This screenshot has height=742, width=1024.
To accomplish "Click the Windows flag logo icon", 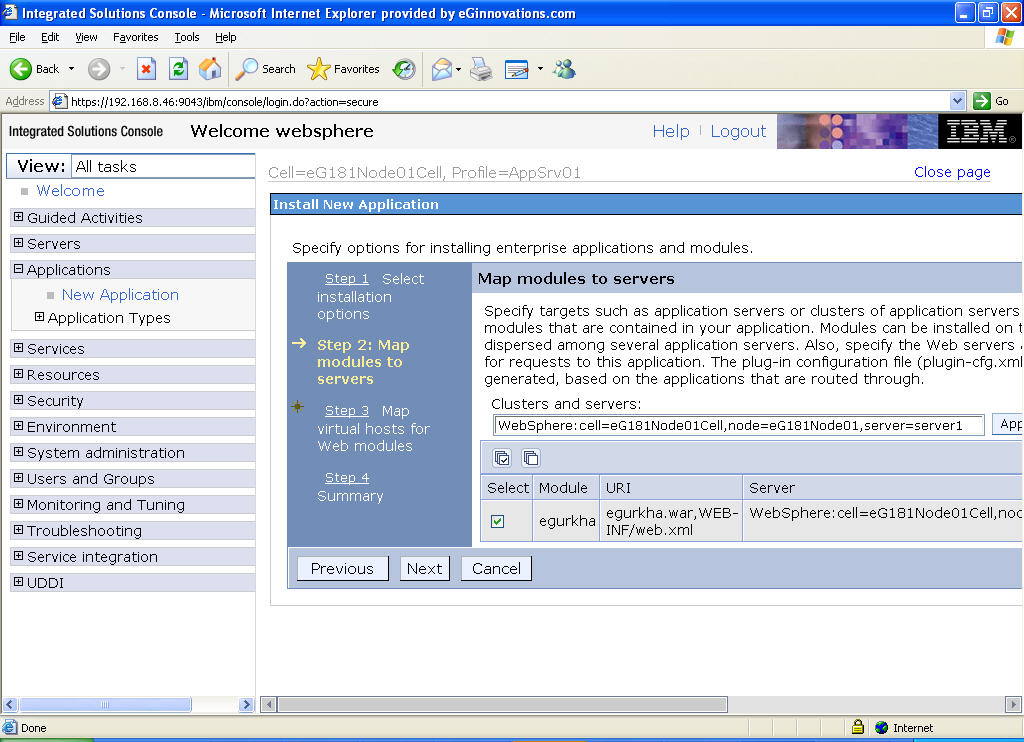I will click(x=1004, y=37).
